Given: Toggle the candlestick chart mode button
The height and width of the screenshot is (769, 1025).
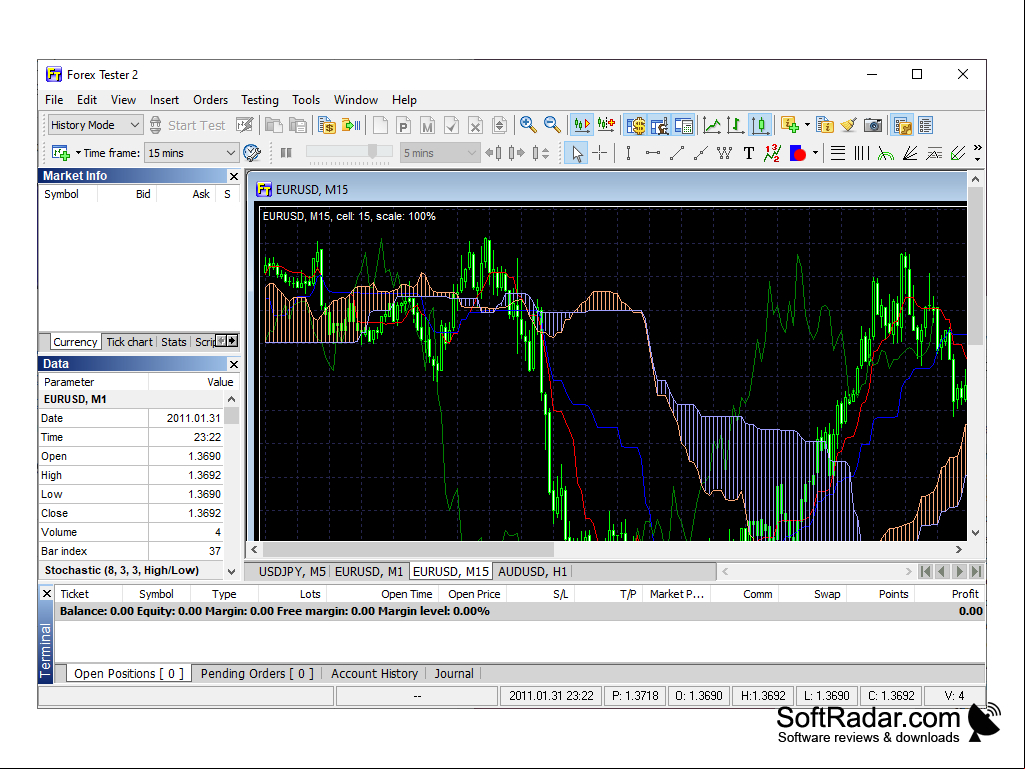Looking at the screenshot, I should click(760, 125).
